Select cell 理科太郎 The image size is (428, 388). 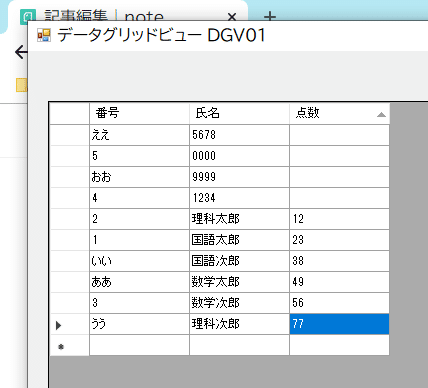239,219
